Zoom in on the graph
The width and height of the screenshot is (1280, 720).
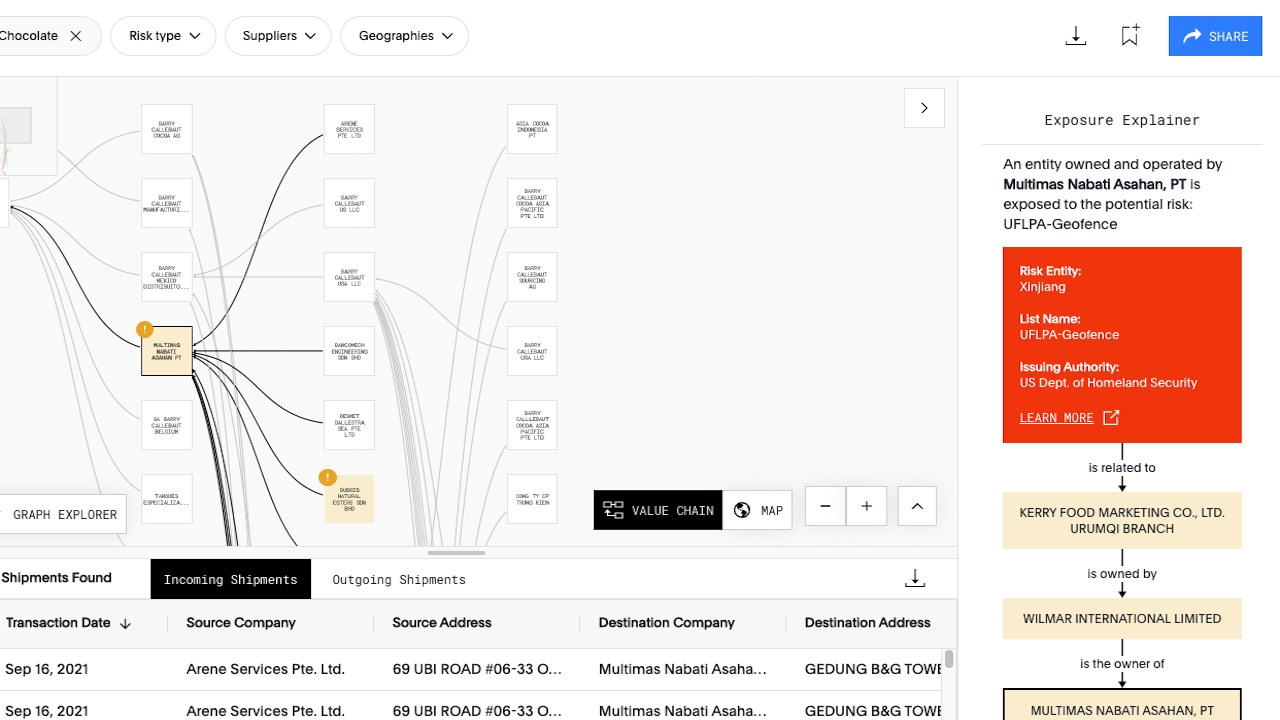(x=866, y=506)
